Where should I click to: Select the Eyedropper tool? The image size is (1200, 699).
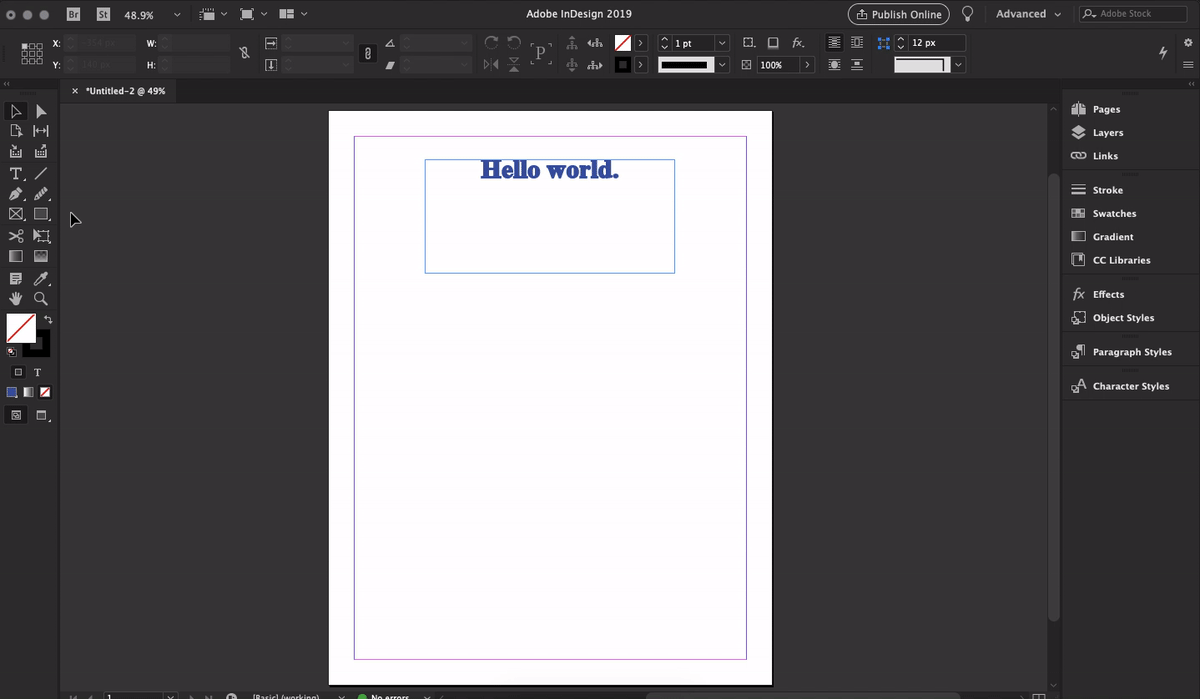pyautogui.click(x=41, y=278)
